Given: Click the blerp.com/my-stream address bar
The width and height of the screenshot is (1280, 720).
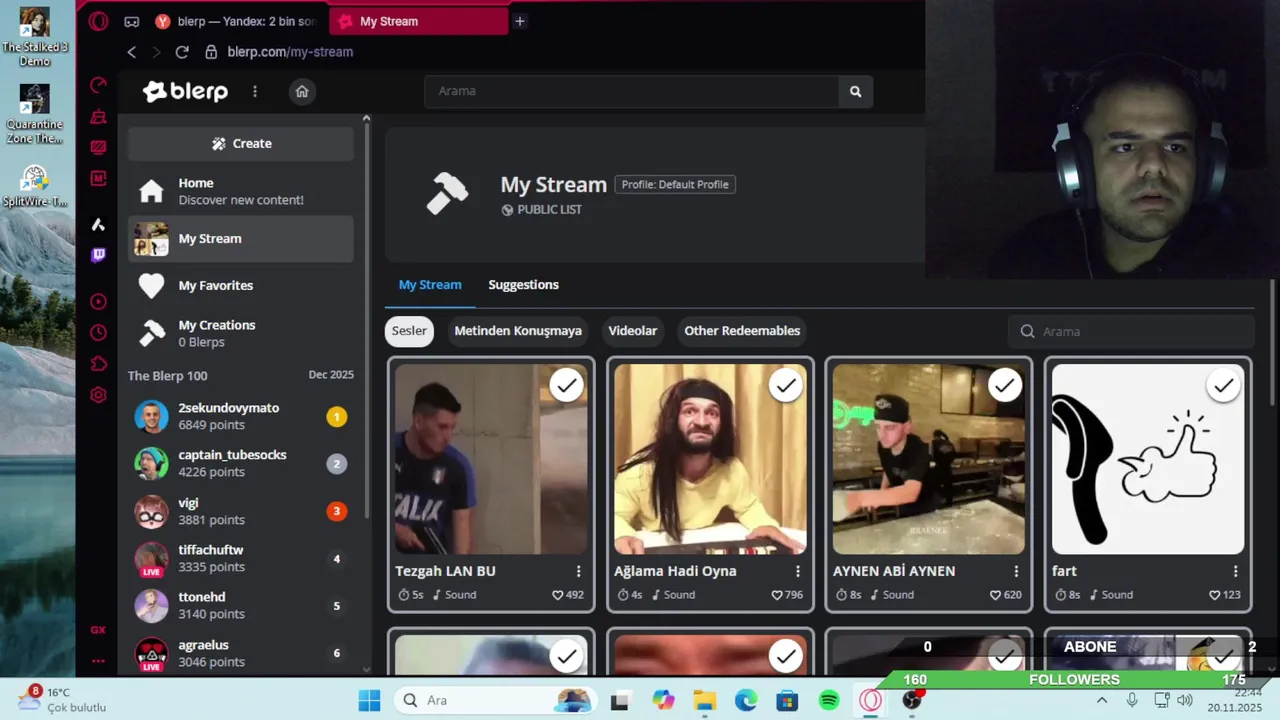Looking at the screenshot, I should click(290, 52).
